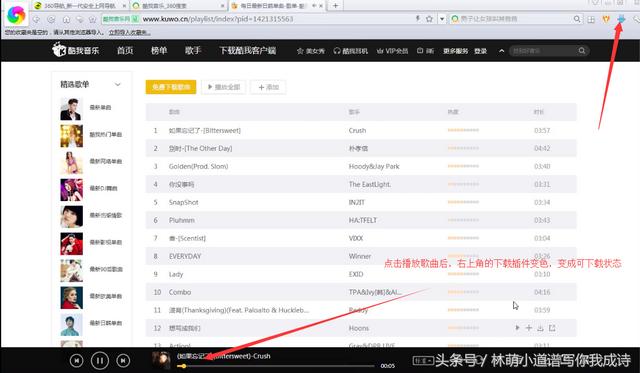The height and width of the screenshot is (373, 640).
Task: Click the address bar URL www.kuwo.cn
Action: [x=218, y=19]
